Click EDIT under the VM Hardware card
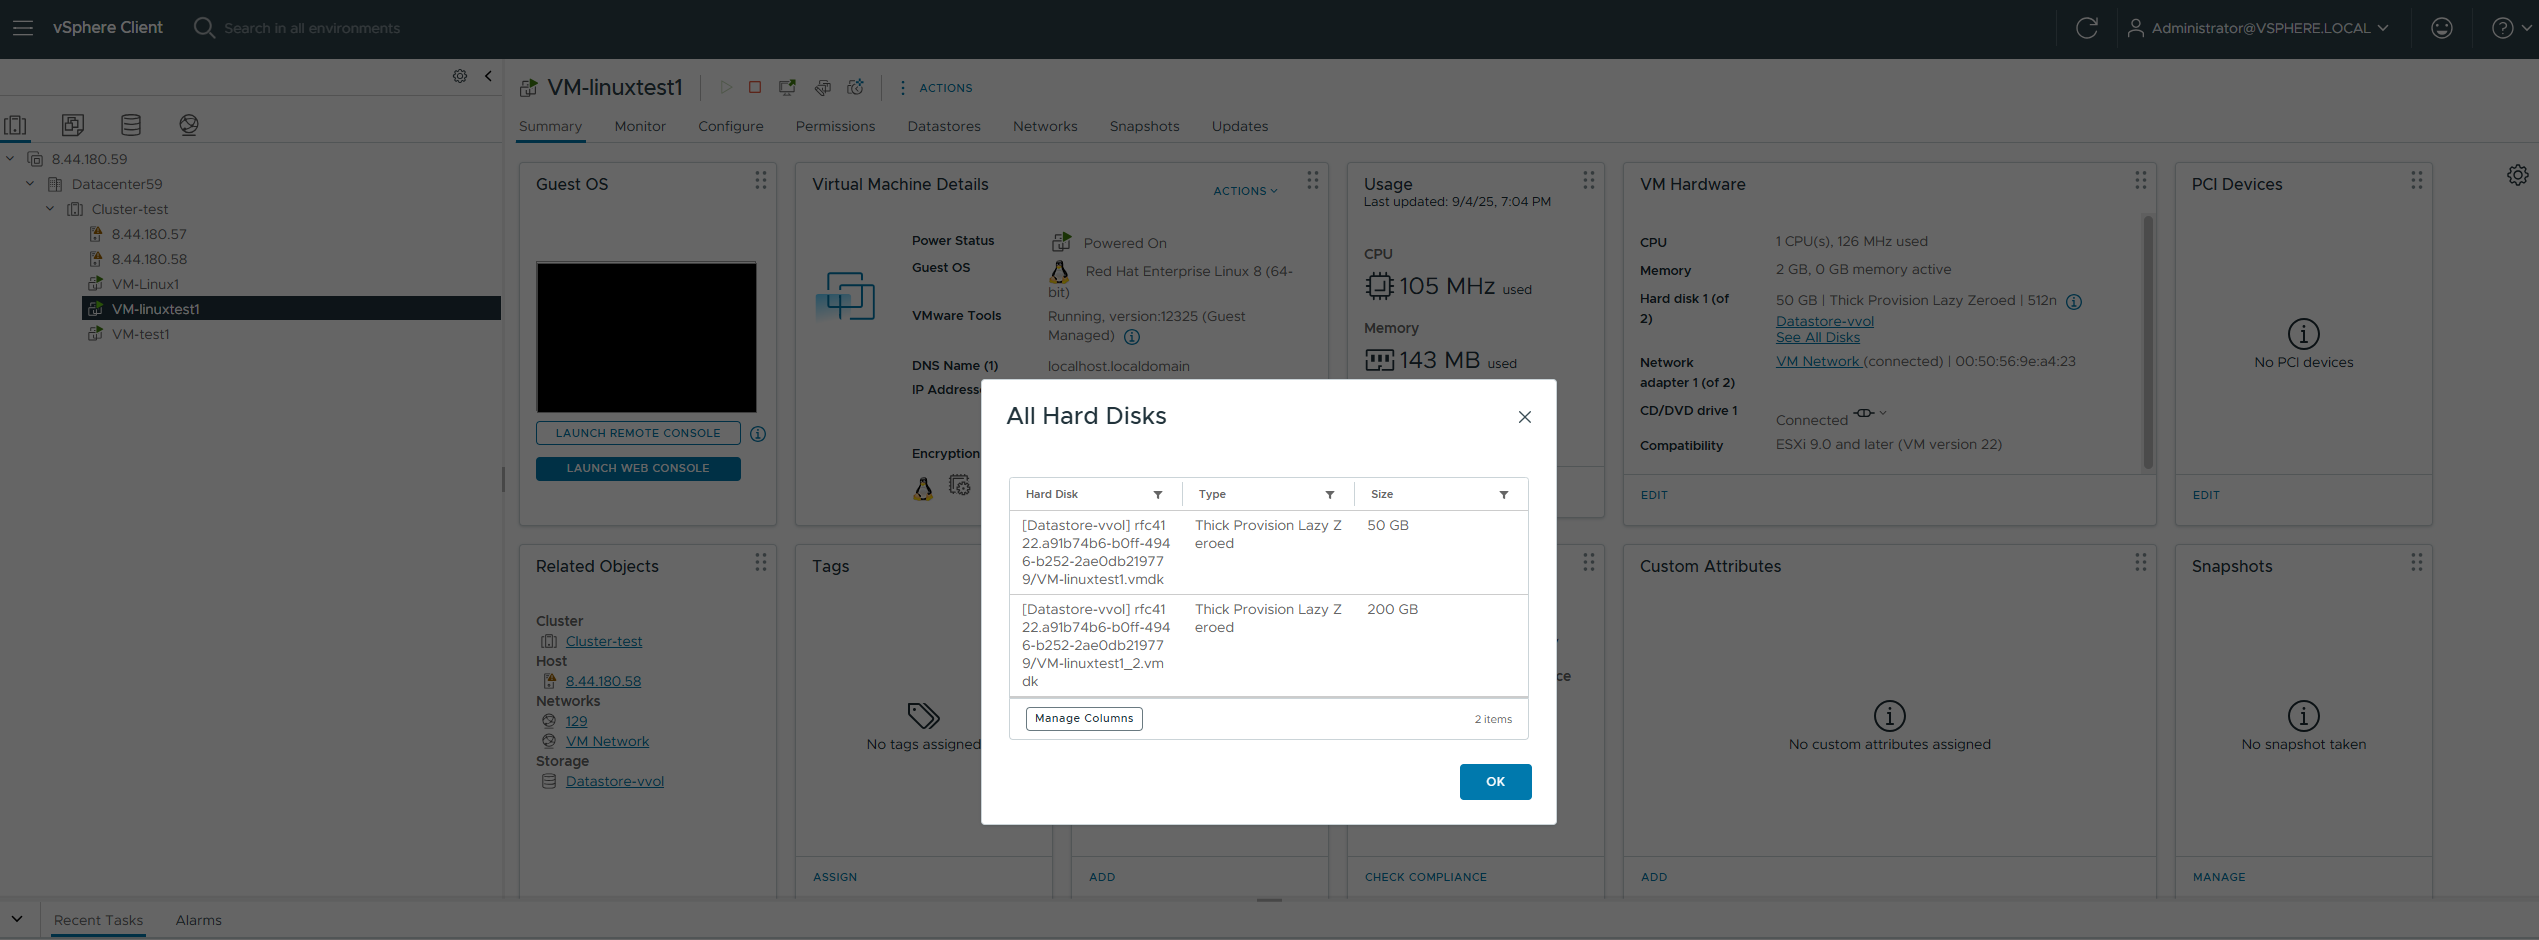 1654,495
